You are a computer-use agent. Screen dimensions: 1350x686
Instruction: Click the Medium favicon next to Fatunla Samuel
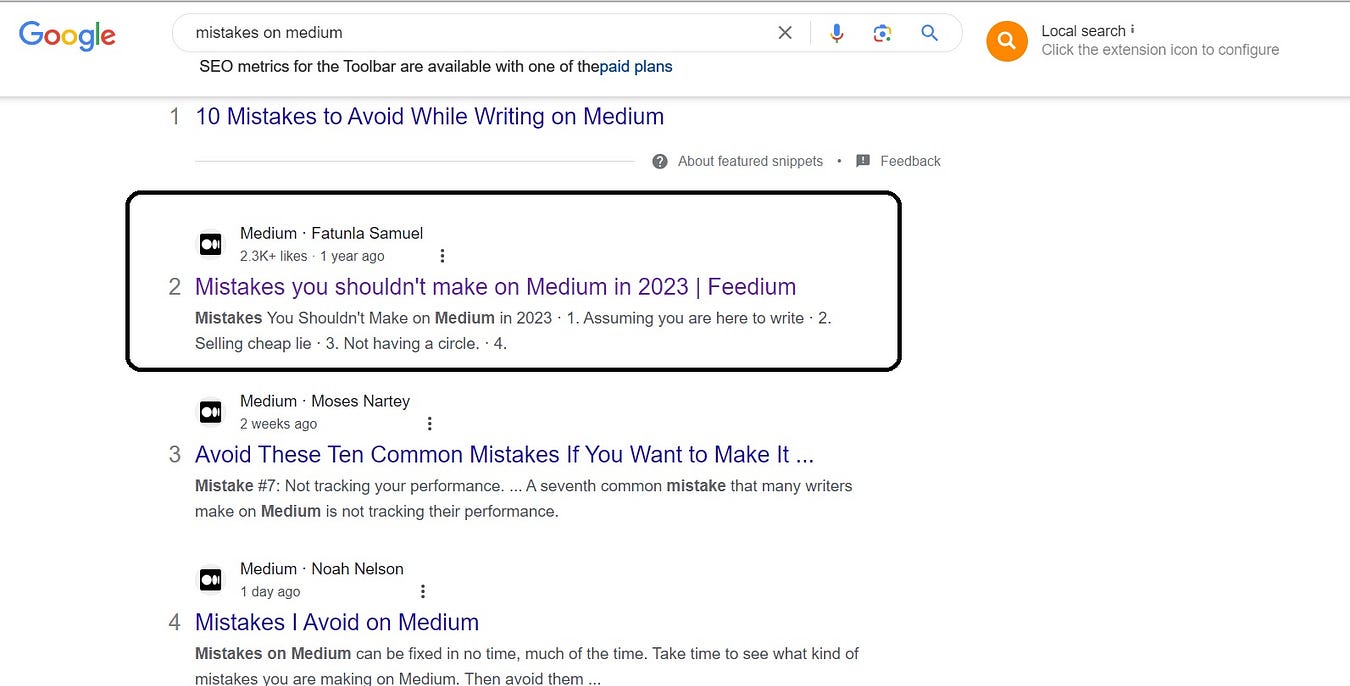tap(211, 244)
